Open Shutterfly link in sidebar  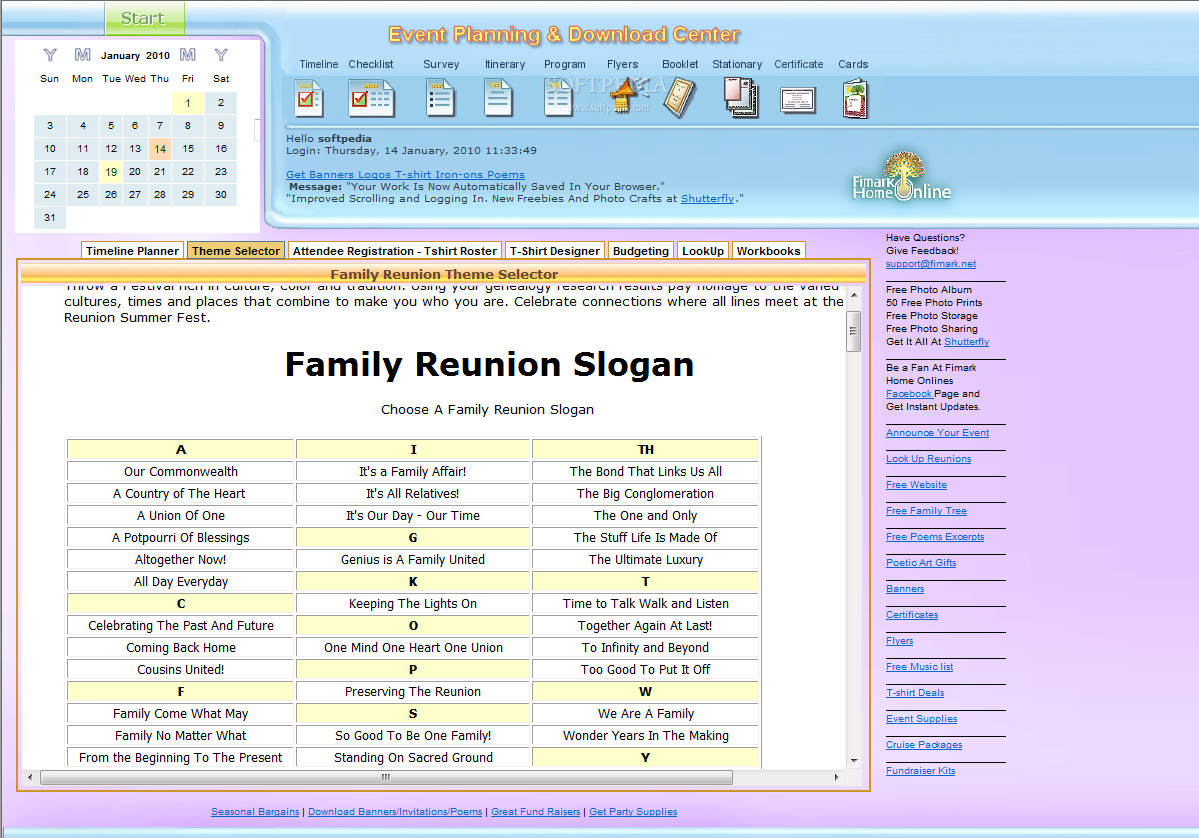pos(967,342)
